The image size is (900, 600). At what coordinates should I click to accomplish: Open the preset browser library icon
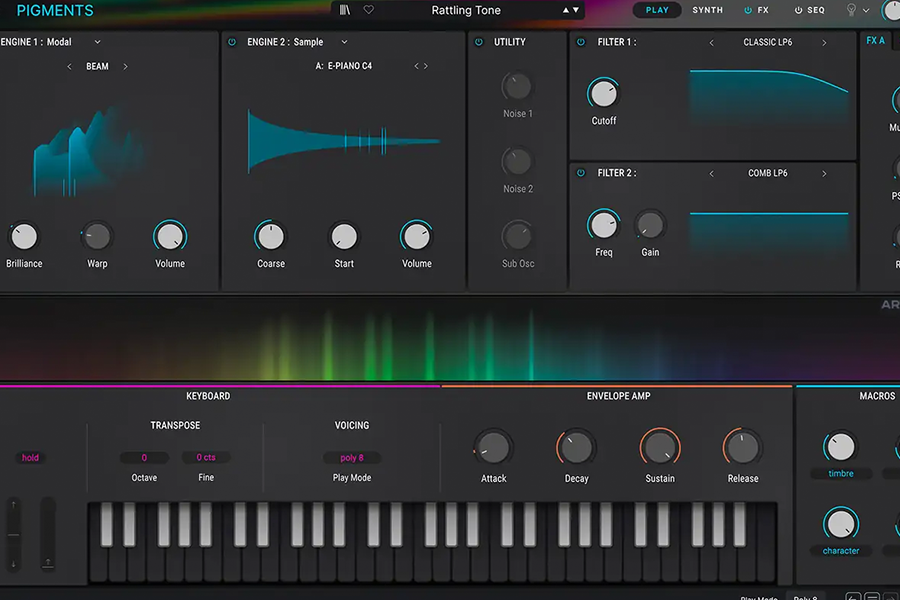(x=344, y=10)
